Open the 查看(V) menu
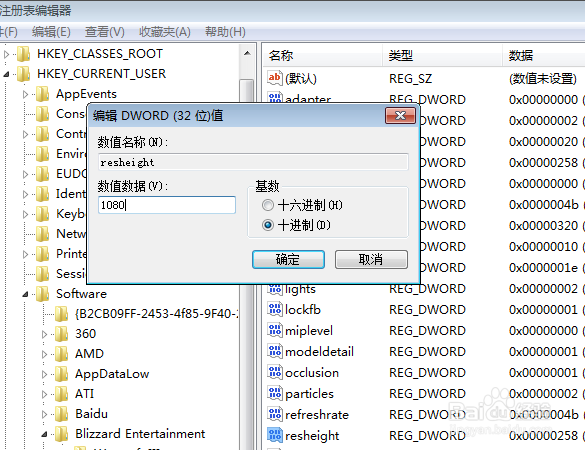Image resolution: width=585 pixels, height=450 pixels. pyautogui.click(x=104, y=32)
